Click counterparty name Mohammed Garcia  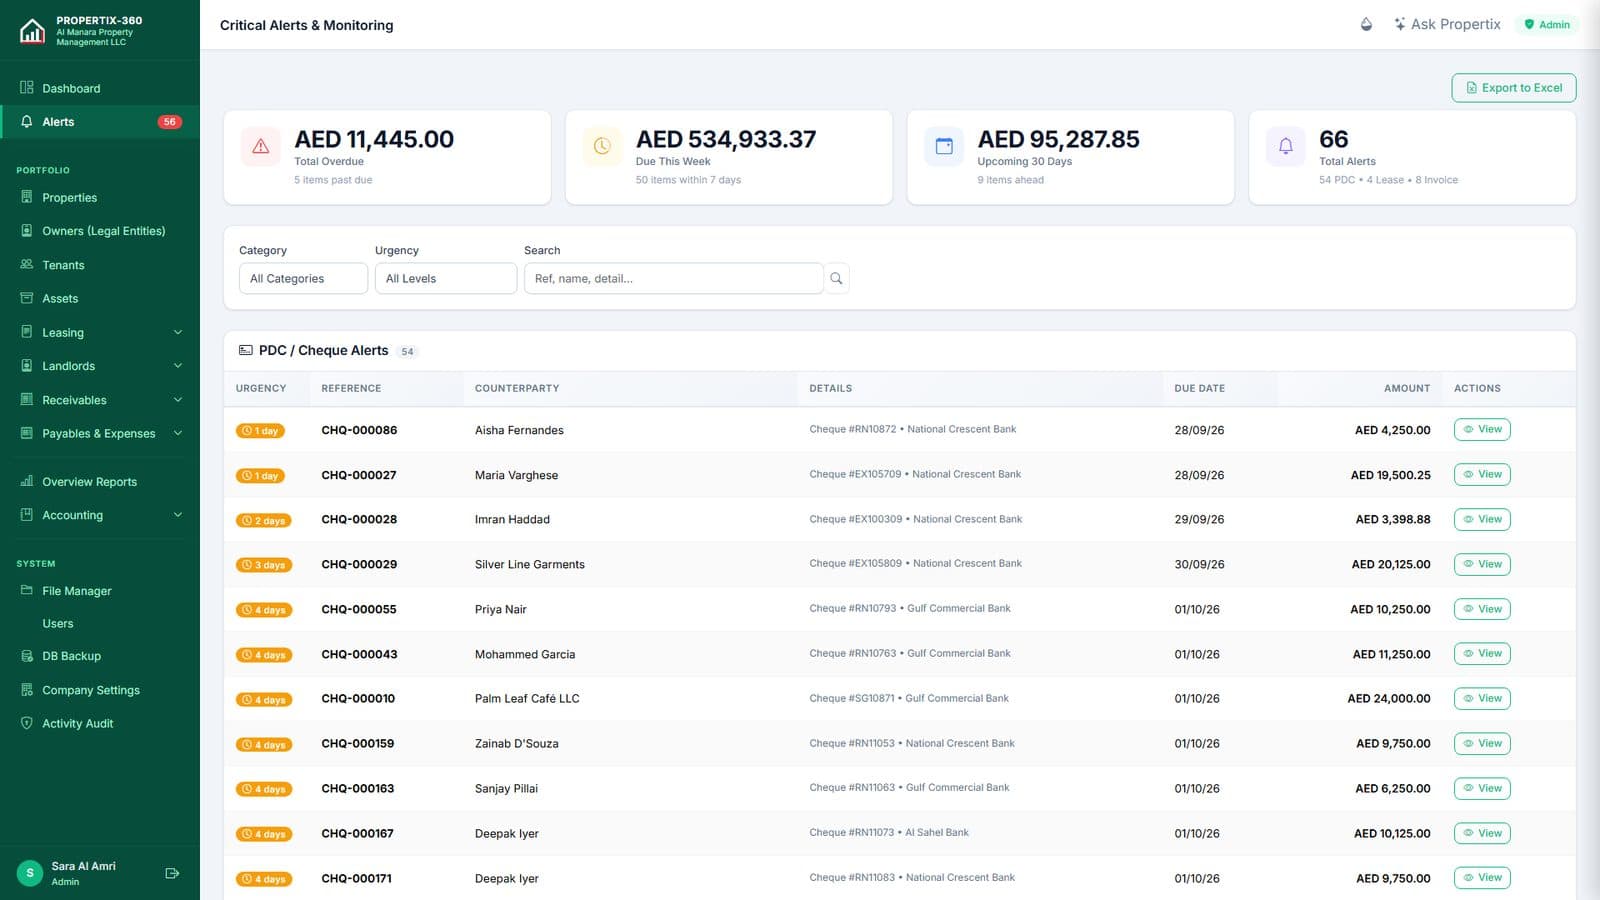click(525, 654)
